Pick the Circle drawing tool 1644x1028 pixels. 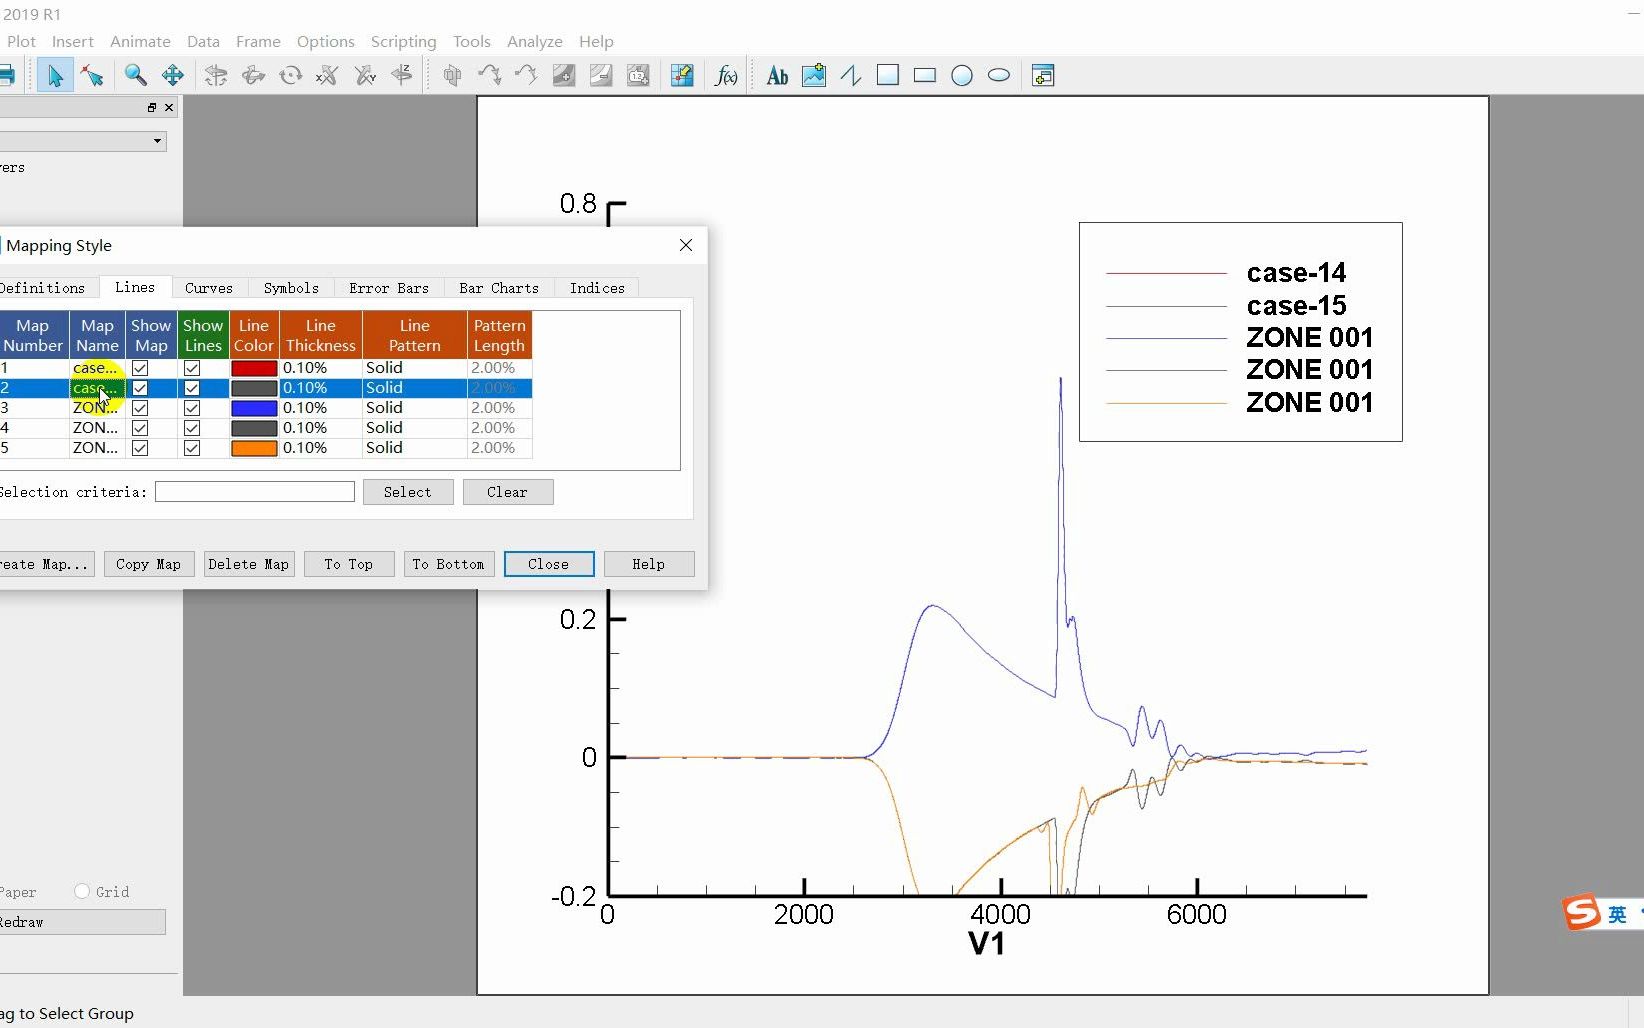(962, 75)
